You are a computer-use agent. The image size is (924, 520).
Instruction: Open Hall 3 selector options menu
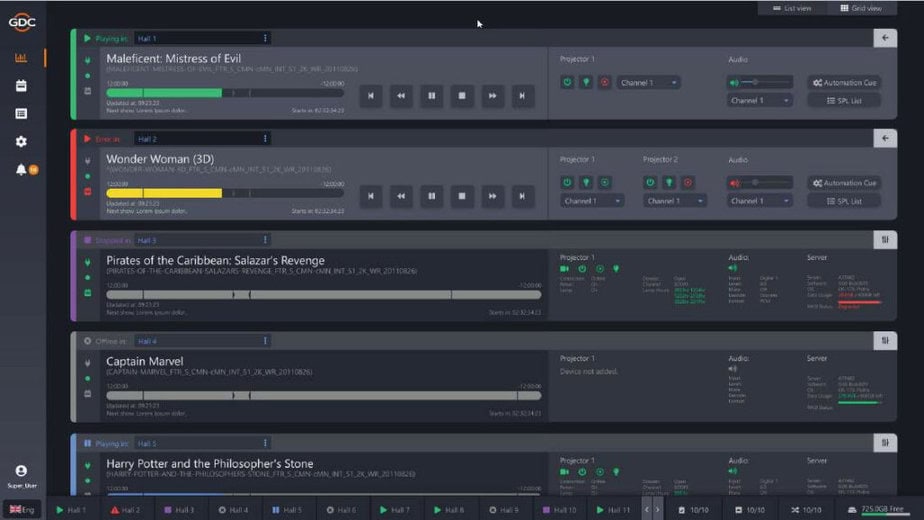click(265, 240)
